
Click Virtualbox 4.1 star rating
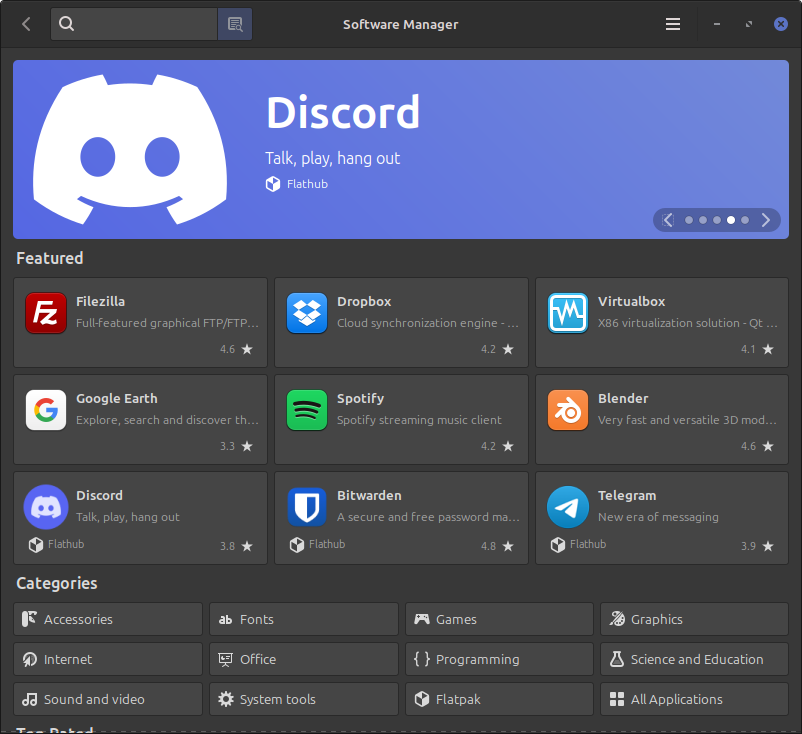point(758,349)
